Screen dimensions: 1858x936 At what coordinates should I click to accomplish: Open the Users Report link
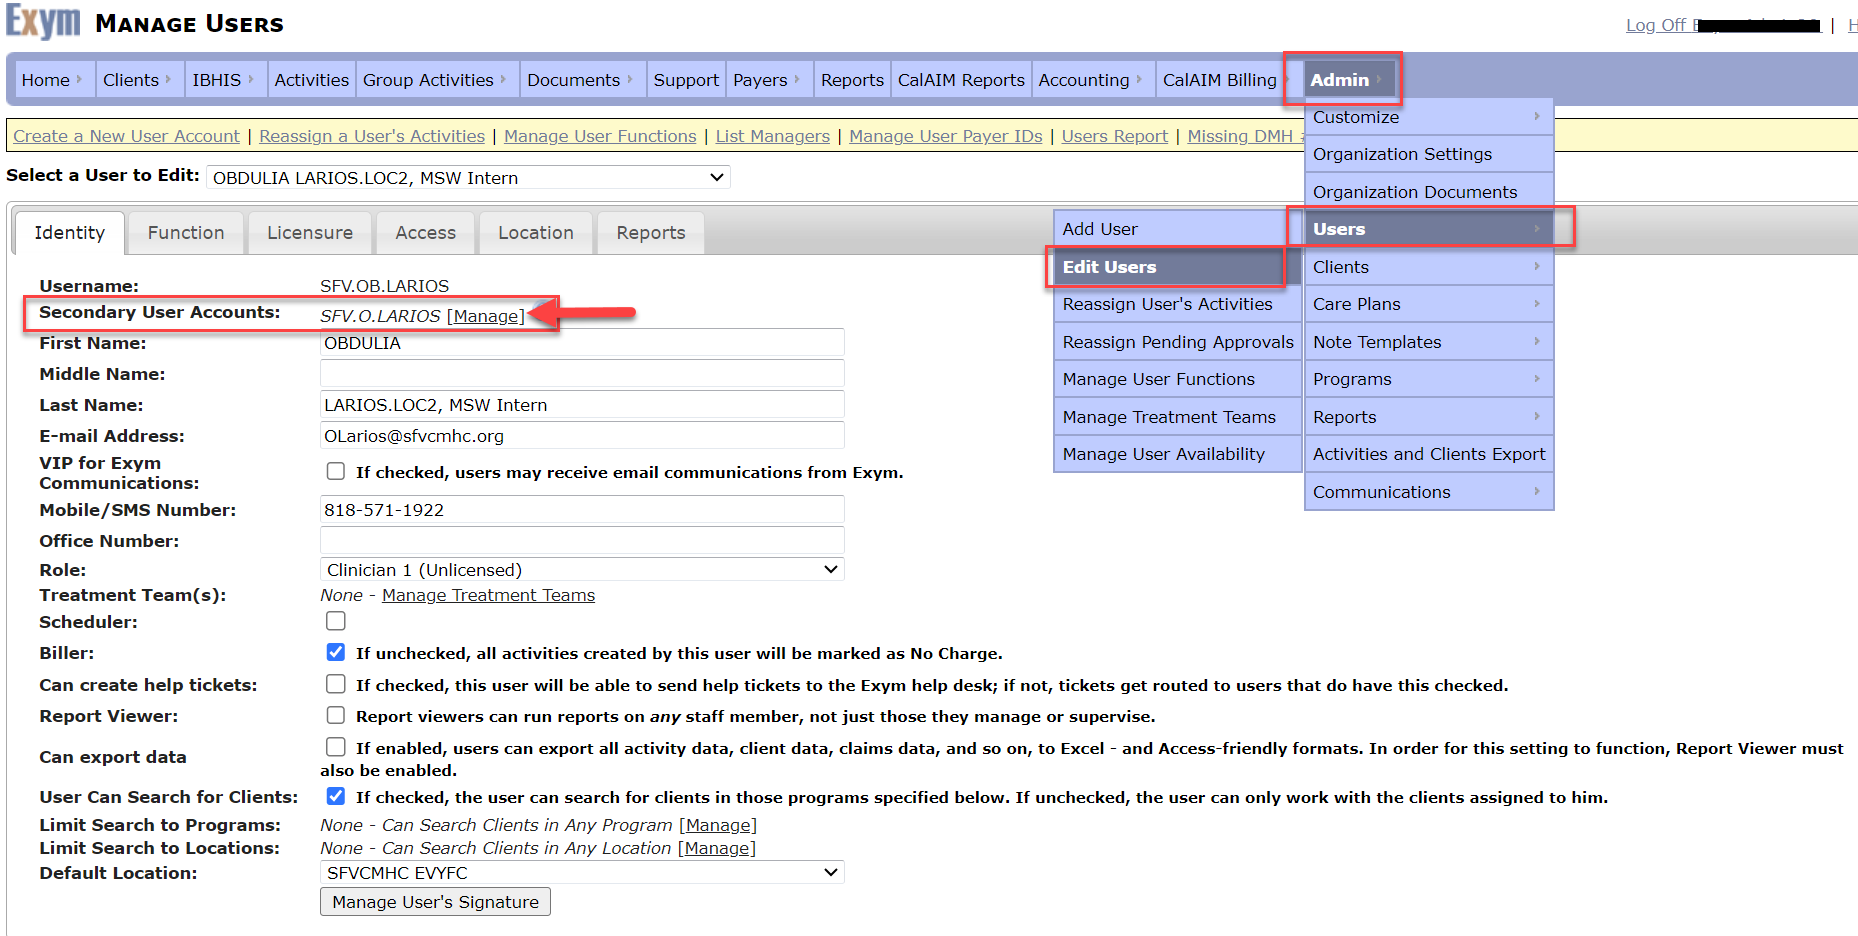[x=1115, y=136]
